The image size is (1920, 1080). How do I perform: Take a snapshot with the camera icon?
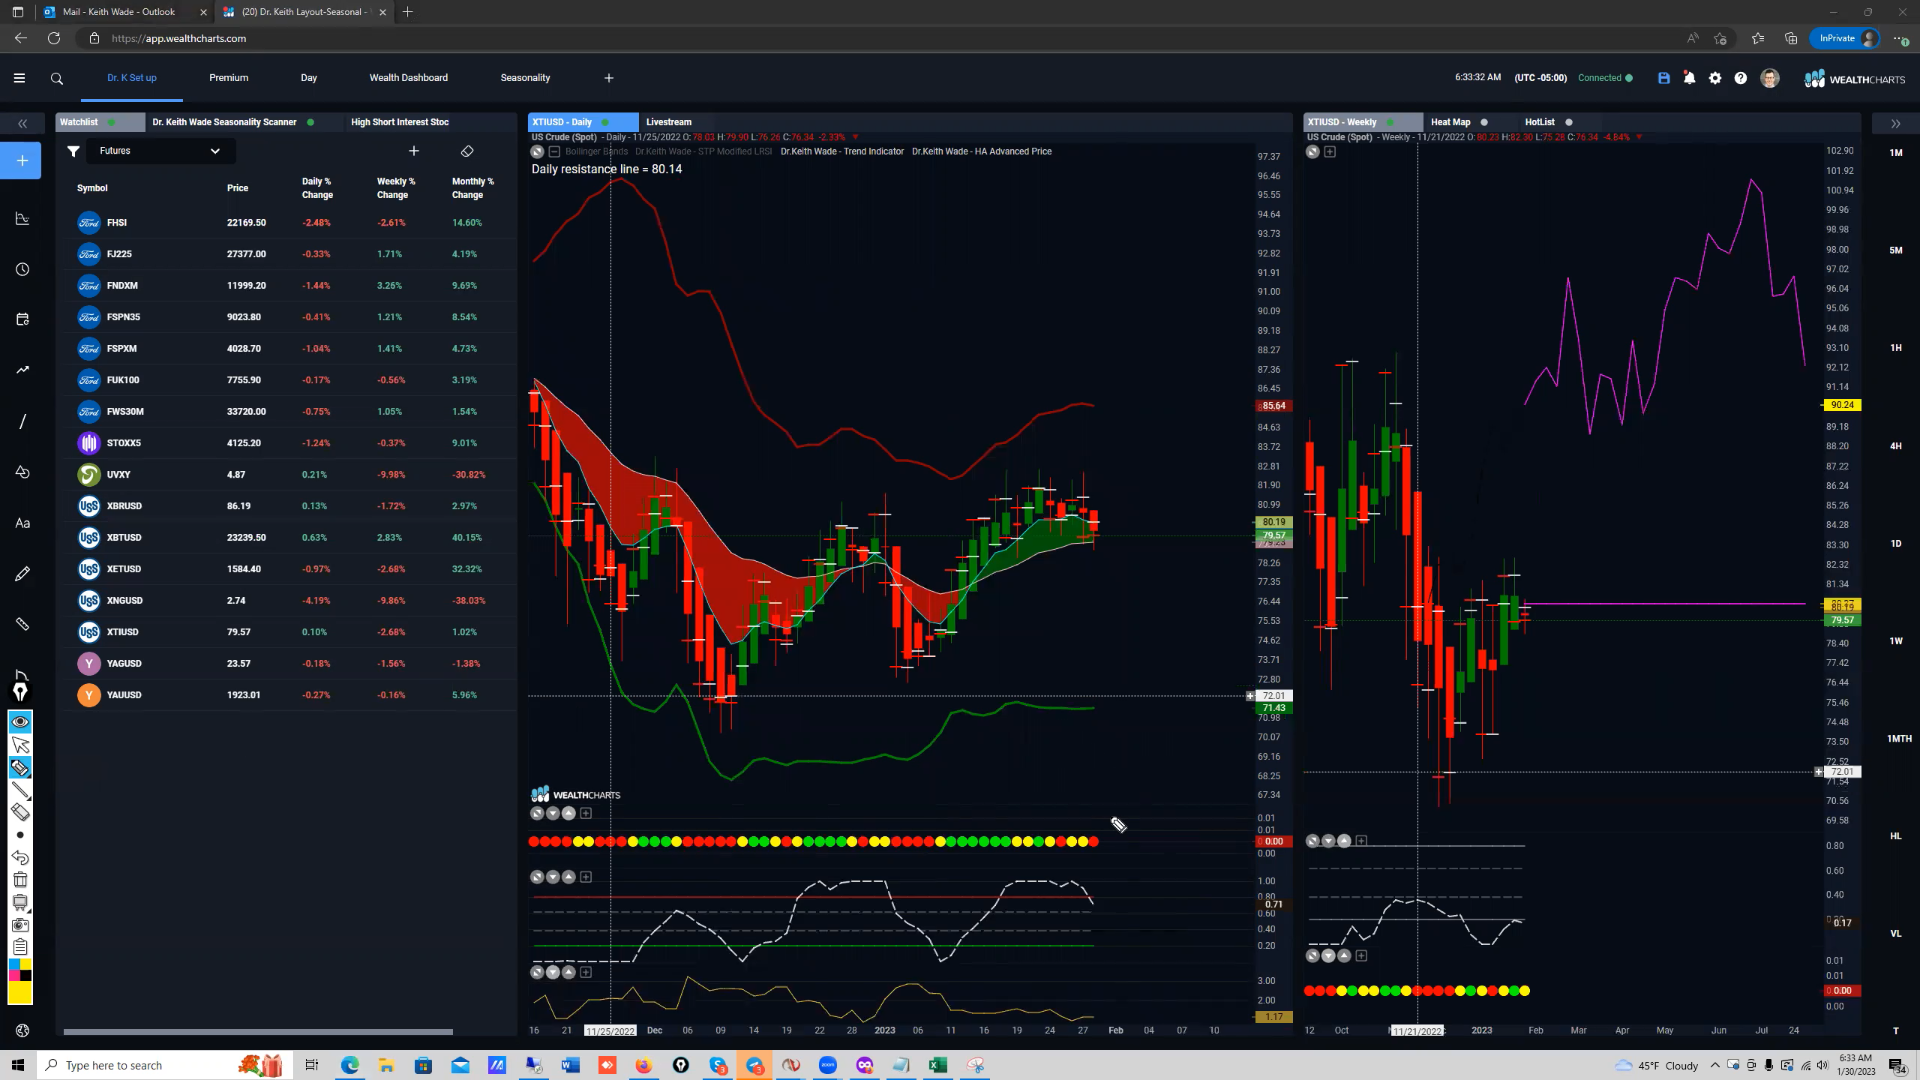(x=20, y=925)
